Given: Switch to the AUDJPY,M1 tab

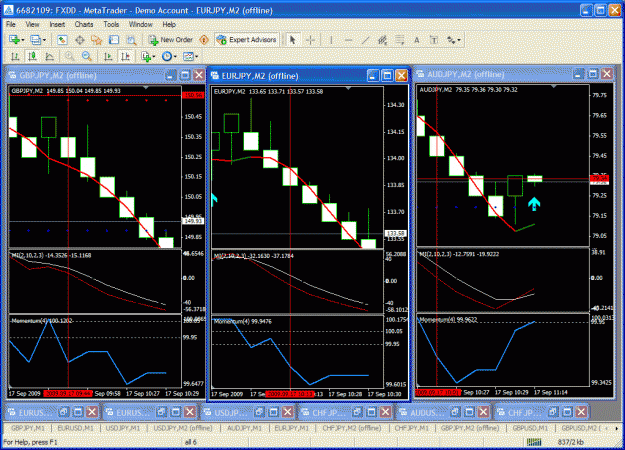Looking at the screenshot, I should point(244,428).
